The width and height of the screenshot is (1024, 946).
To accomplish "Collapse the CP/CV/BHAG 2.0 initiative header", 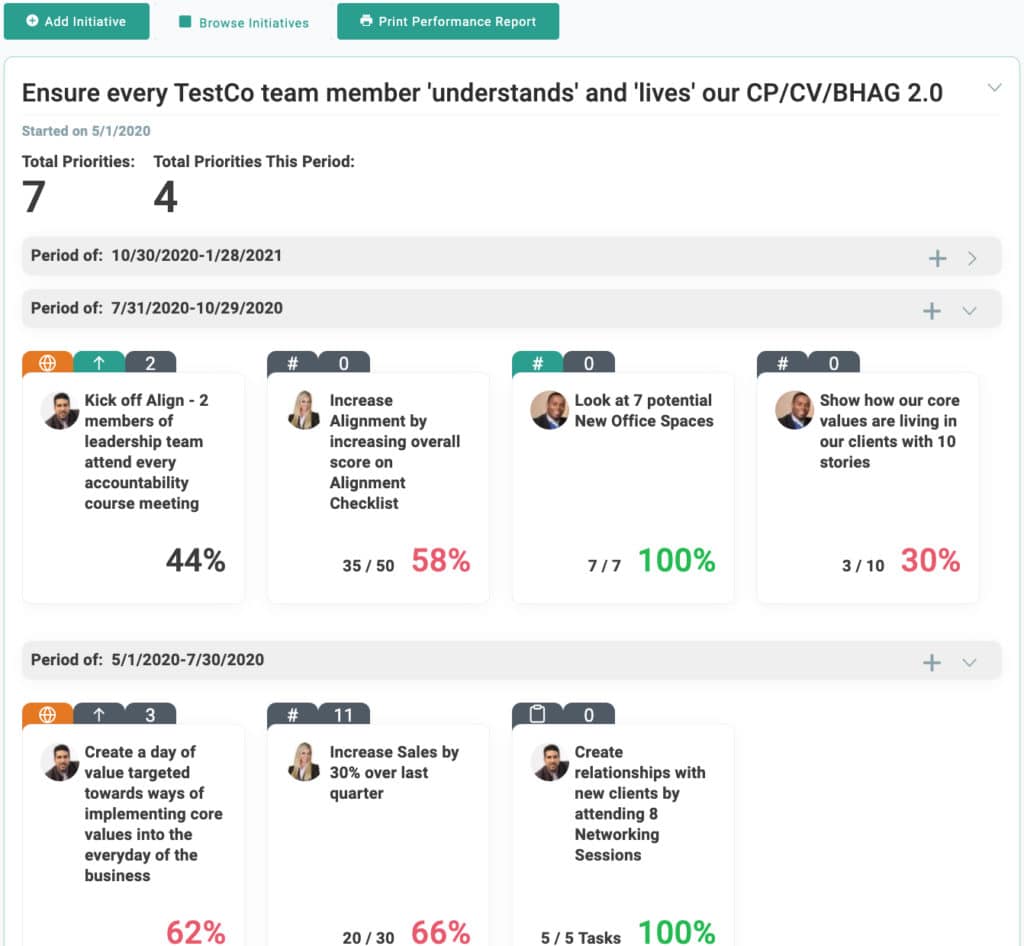I will coord(995,88).
